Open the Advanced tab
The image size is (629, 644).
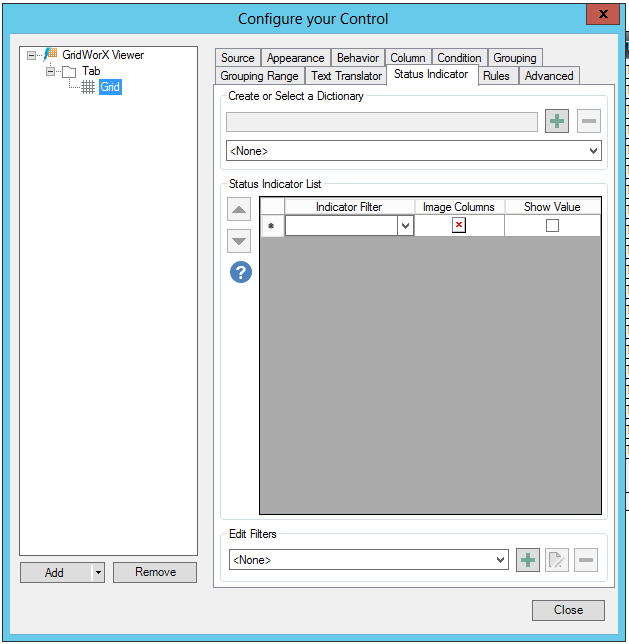(549, 76)
